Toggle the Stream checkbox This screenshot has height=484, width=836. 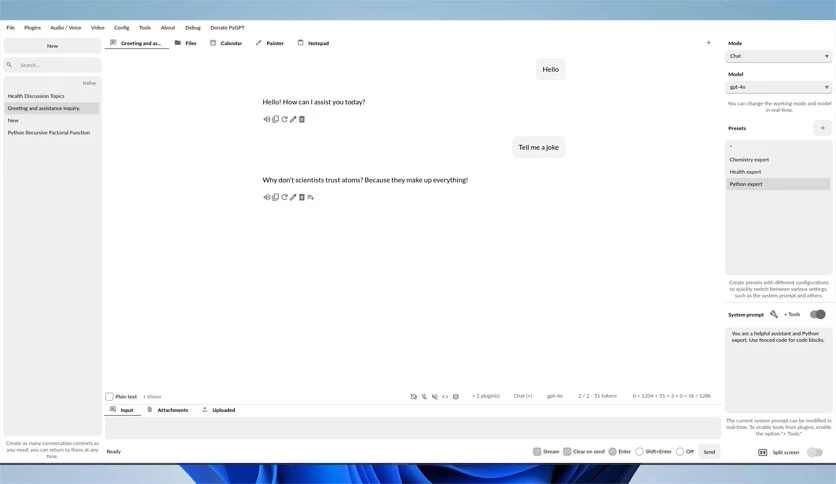click(x=537, y=451)
